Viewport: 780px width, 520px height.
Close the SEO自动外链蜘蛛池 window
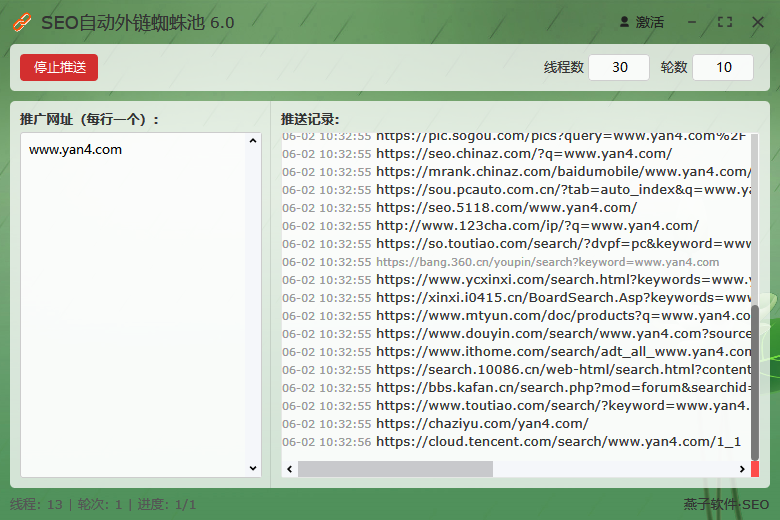[758, 22]
